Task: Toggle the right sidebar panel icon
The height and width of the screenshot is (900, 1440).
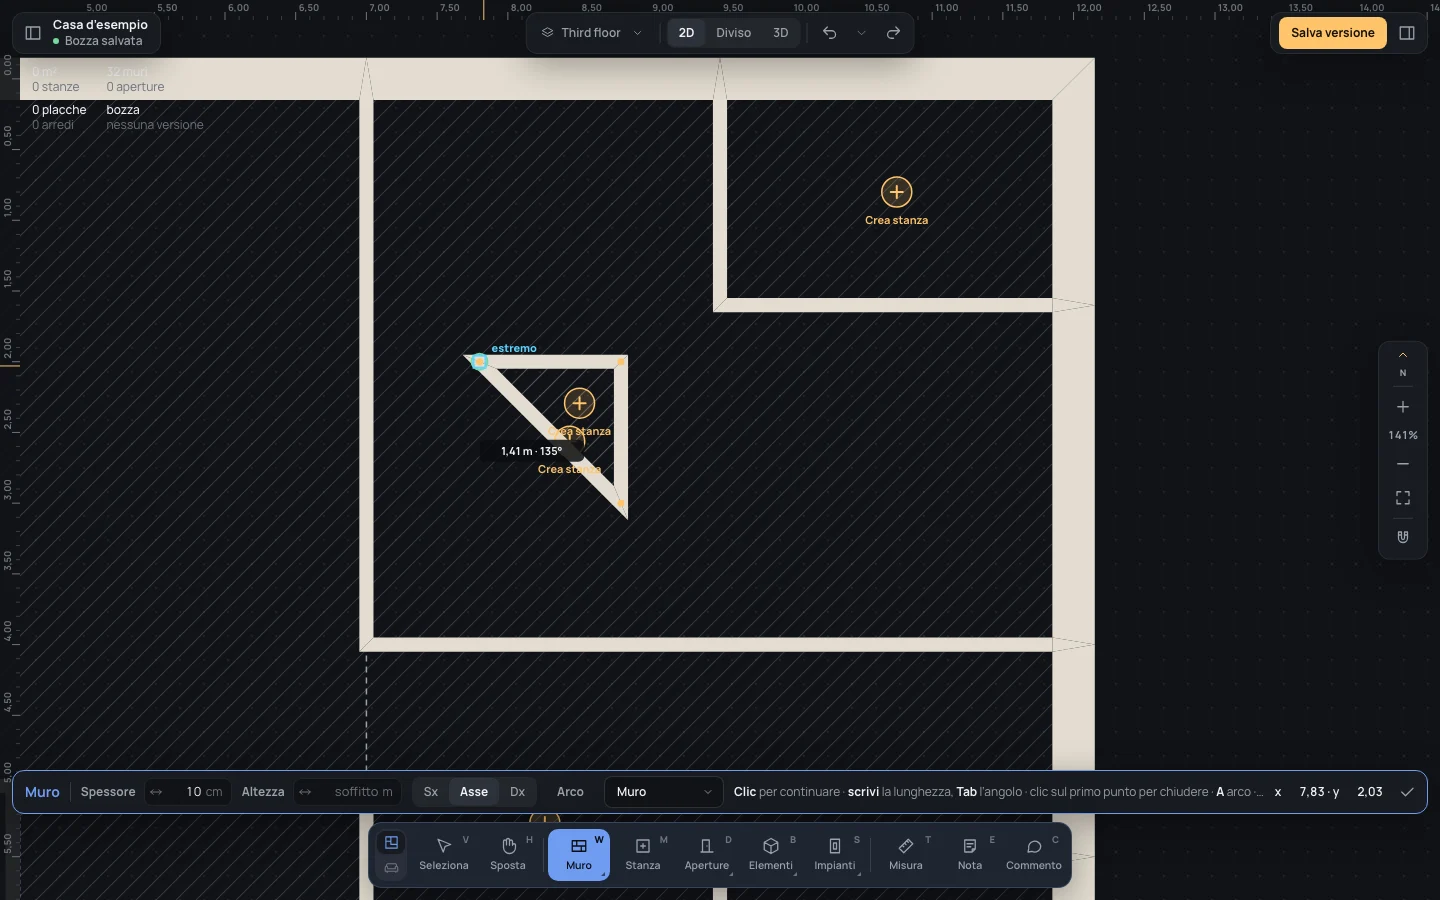Action: (1408, 33)
